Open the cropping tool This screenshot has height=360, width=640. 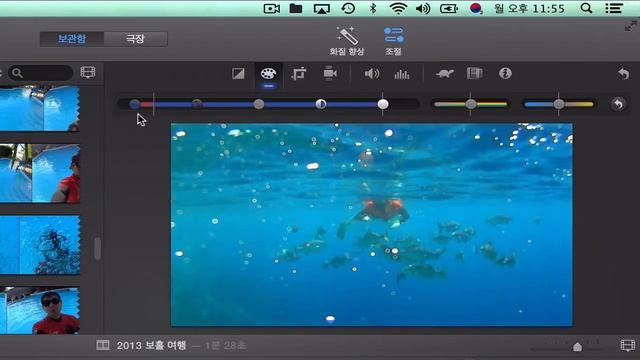(x=299, y=74)
